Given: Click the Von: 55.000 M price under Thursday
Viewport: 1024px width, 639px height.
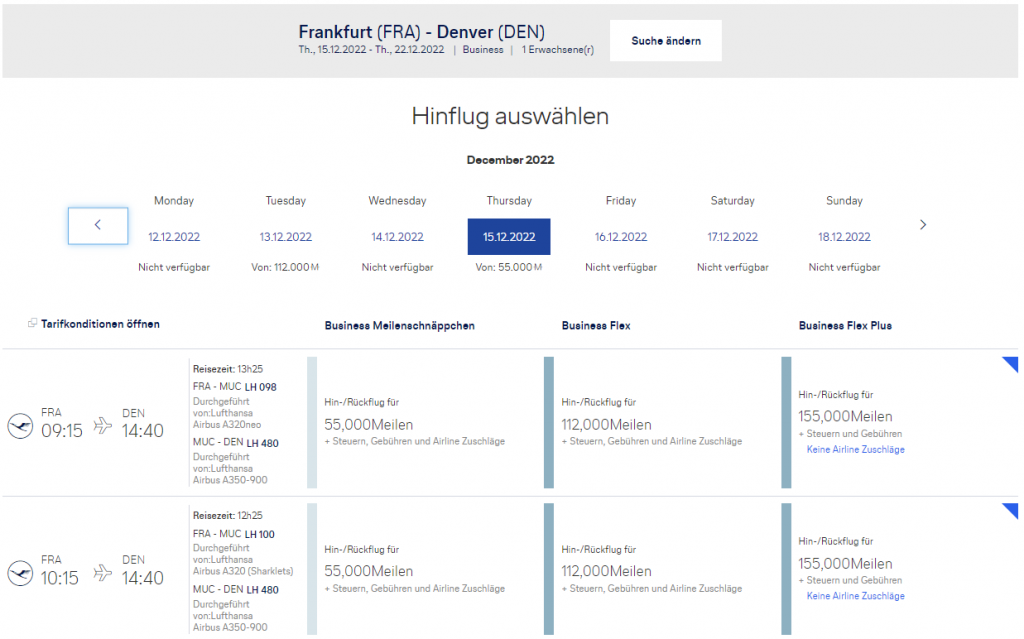Looking at the screenshot, I should [x=509, y=267].
